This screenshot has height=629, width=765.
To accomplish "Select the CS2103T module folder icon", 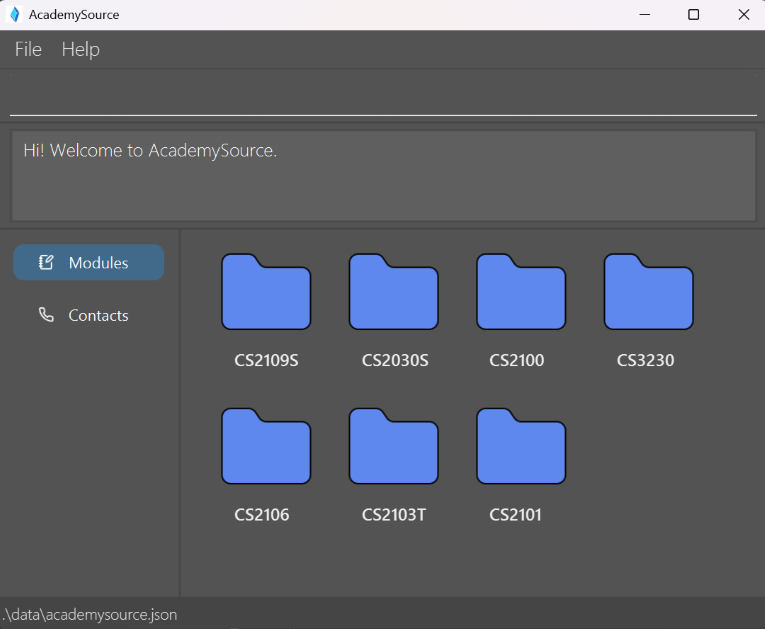I will pos(393,447).
